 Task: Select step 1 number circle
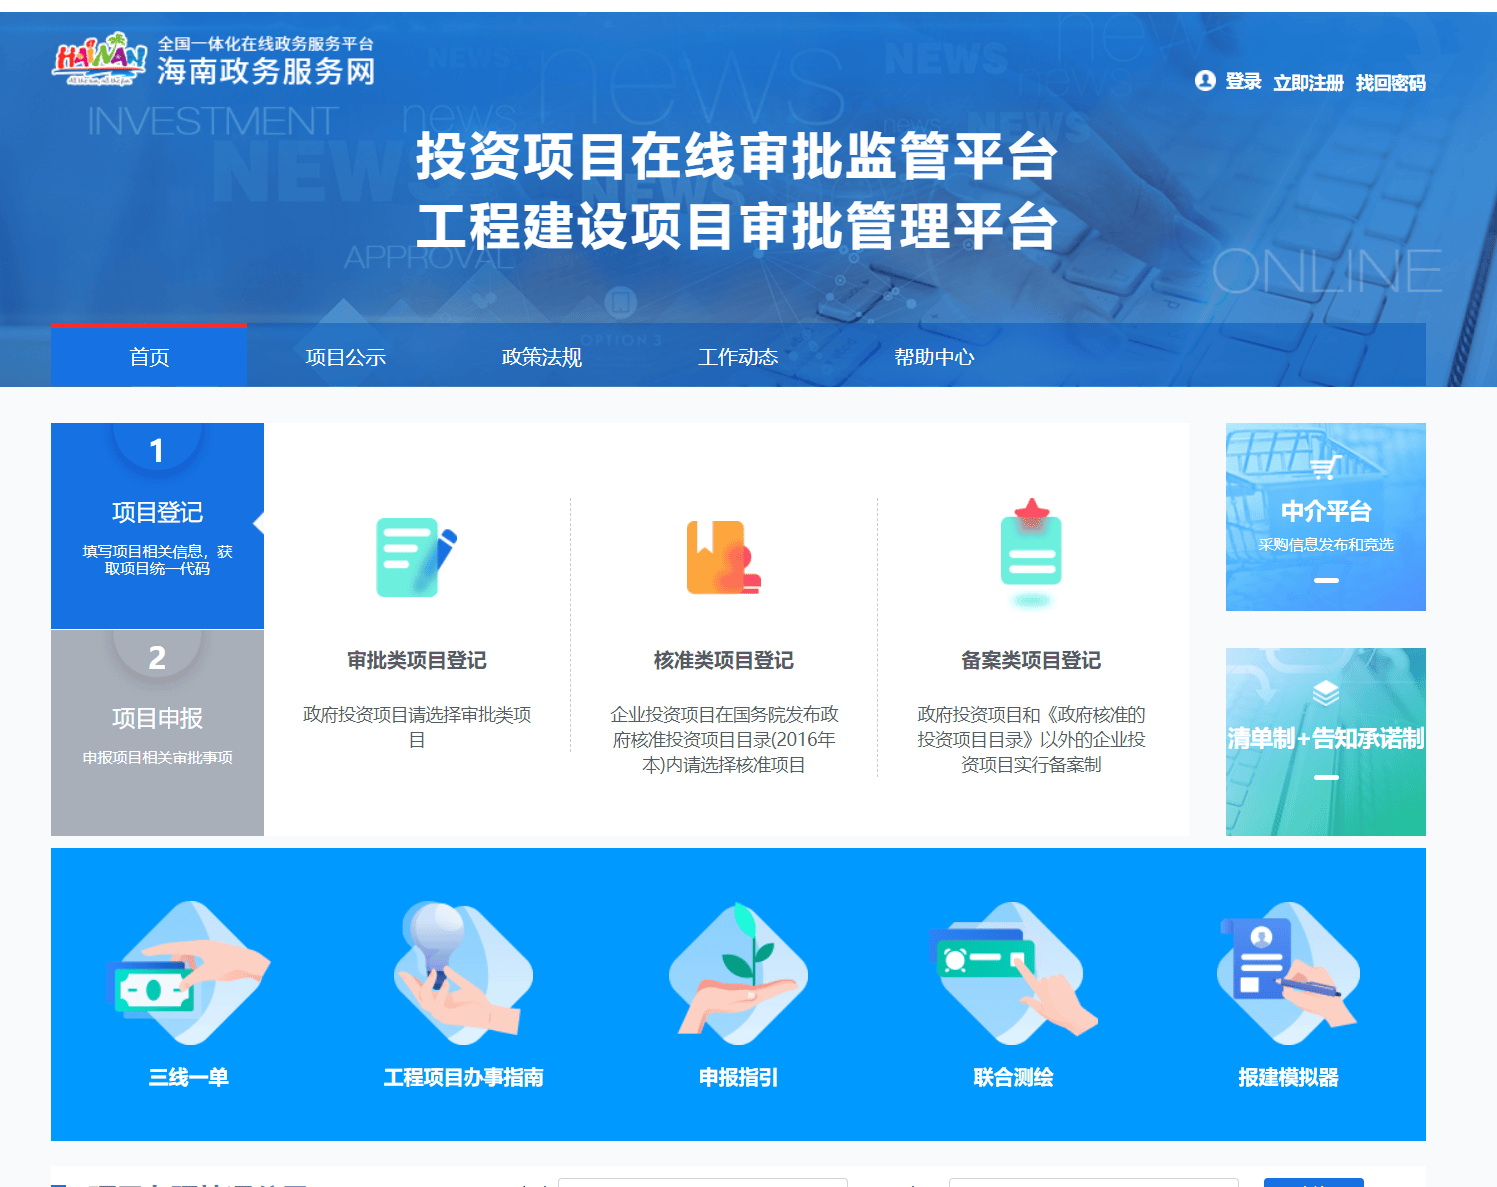157,448
